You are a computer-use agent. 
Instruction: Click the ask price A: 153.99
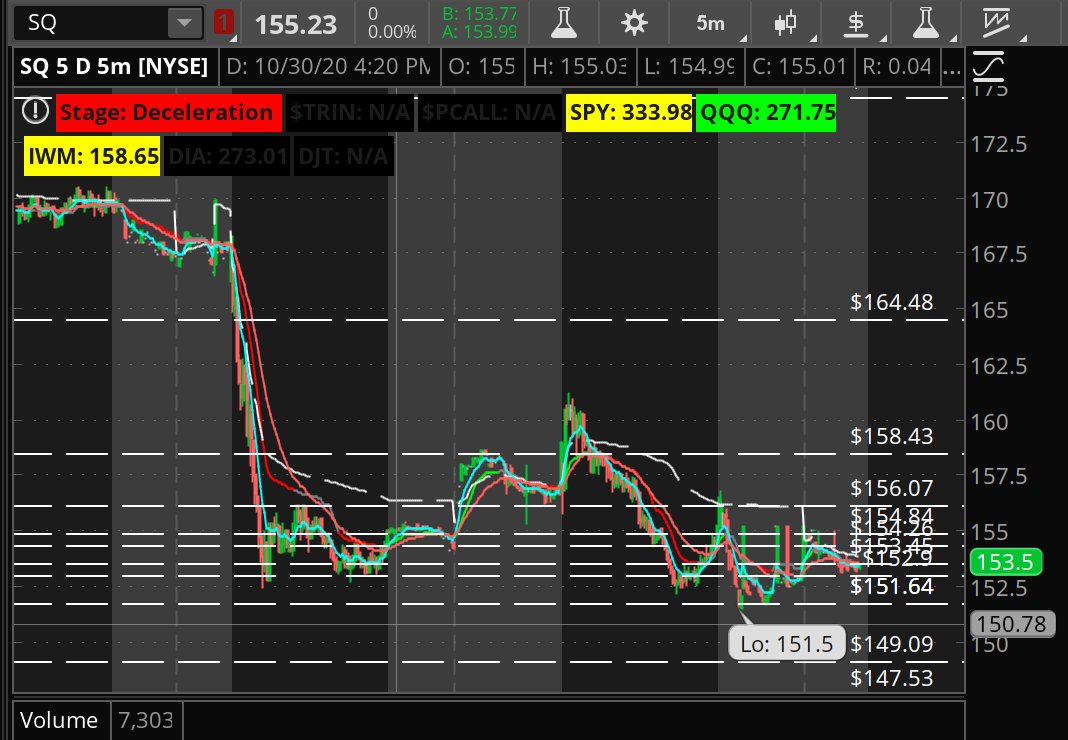480,31
